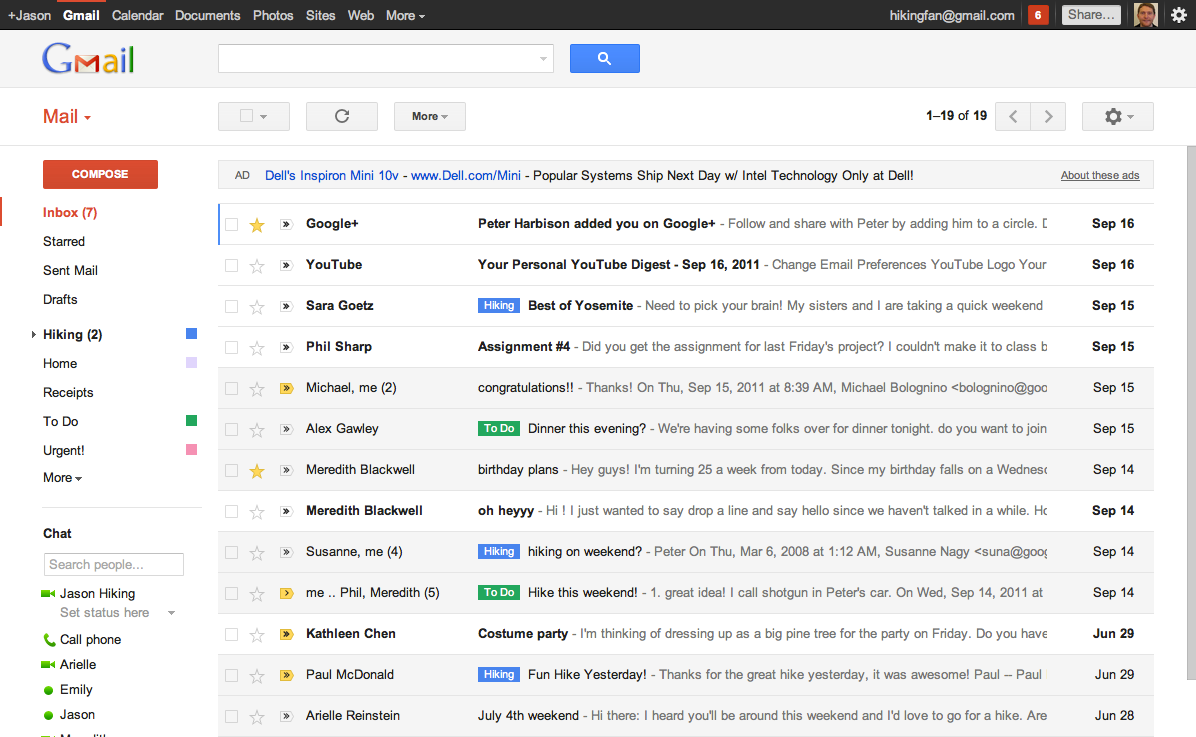Click the Share... button
This screenshot has width=1196, height=737.
(x=1091, y=14)
